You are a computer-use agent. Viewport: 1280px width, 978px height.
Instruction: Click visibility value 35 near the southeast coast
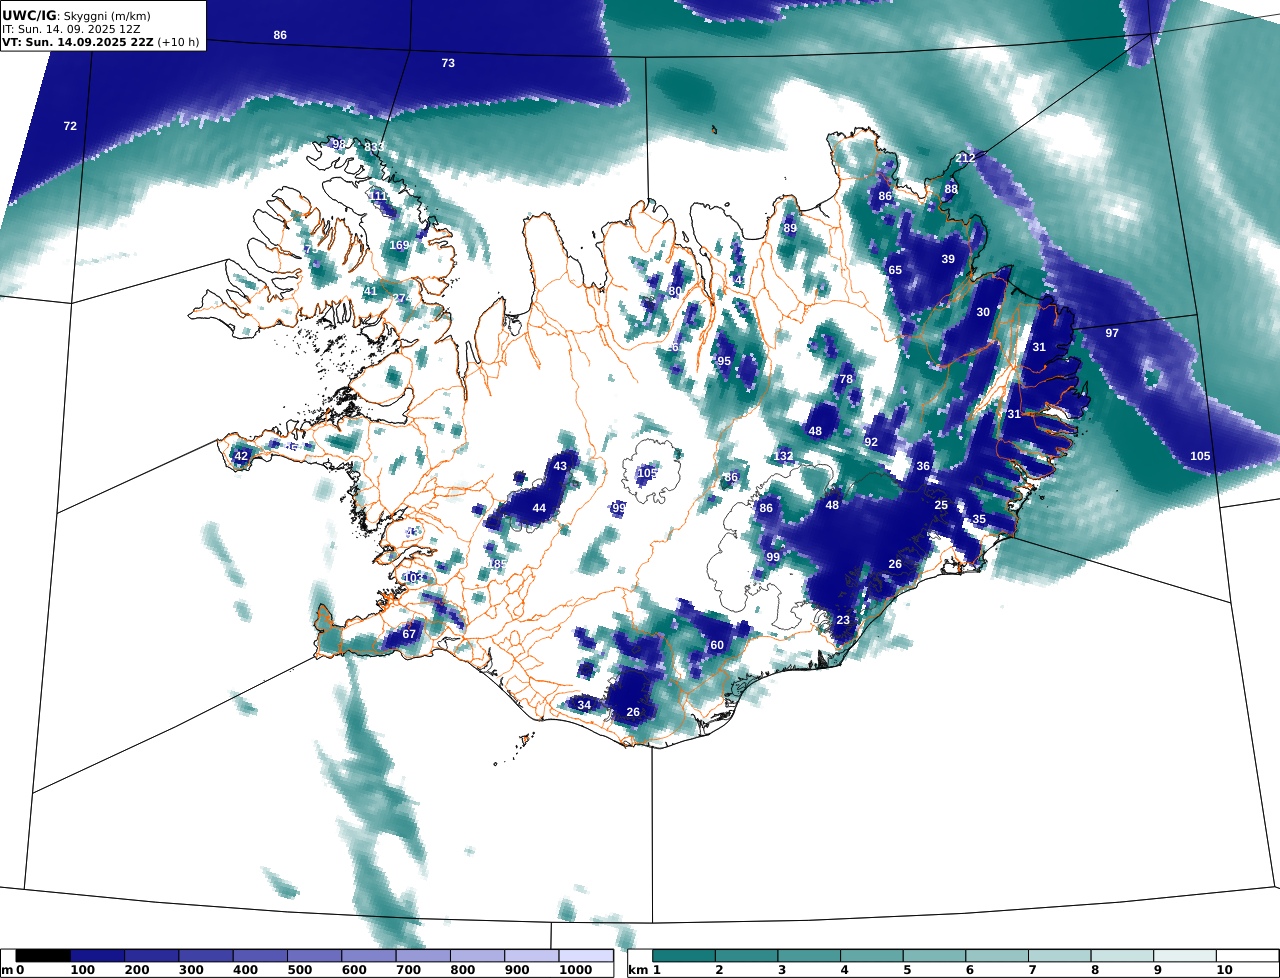coord(979,519)
